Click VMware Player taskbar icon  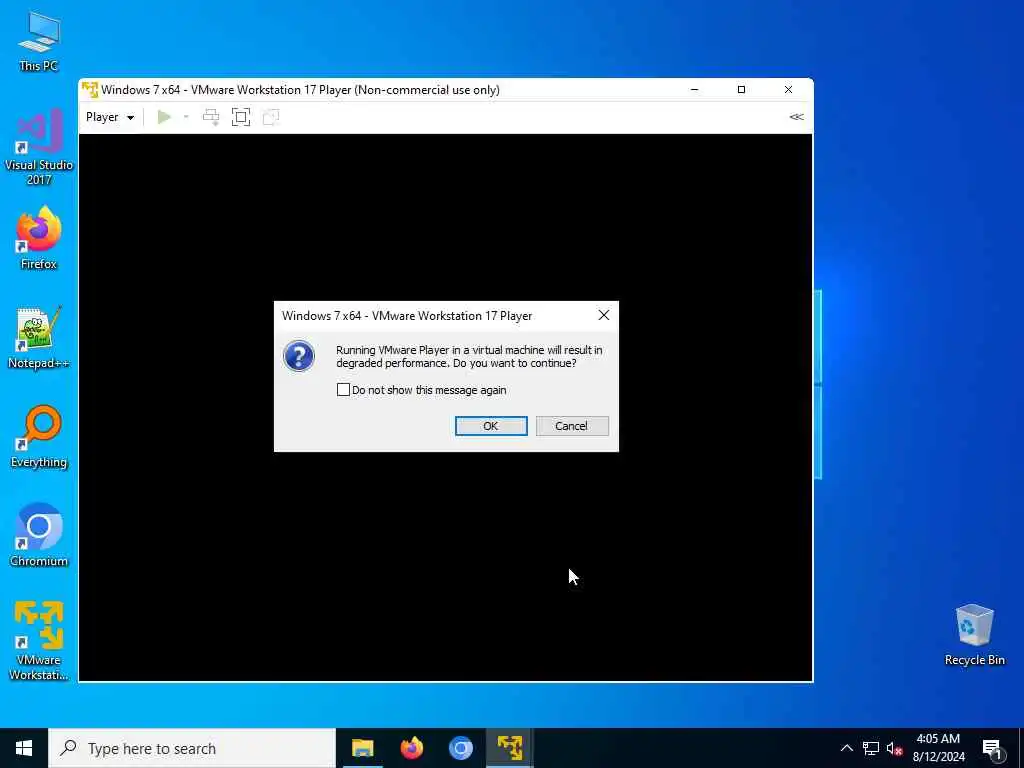click(509, 748)
